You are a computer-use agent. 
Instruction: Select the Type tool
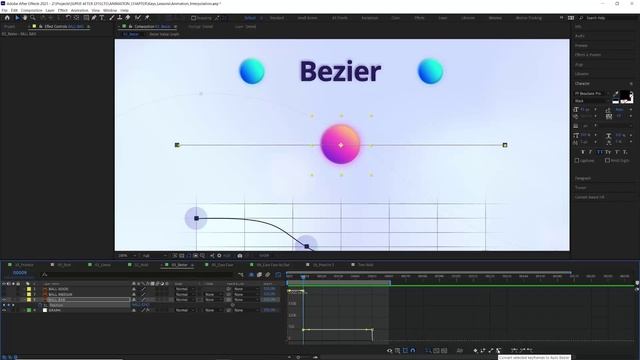[102, 18]
